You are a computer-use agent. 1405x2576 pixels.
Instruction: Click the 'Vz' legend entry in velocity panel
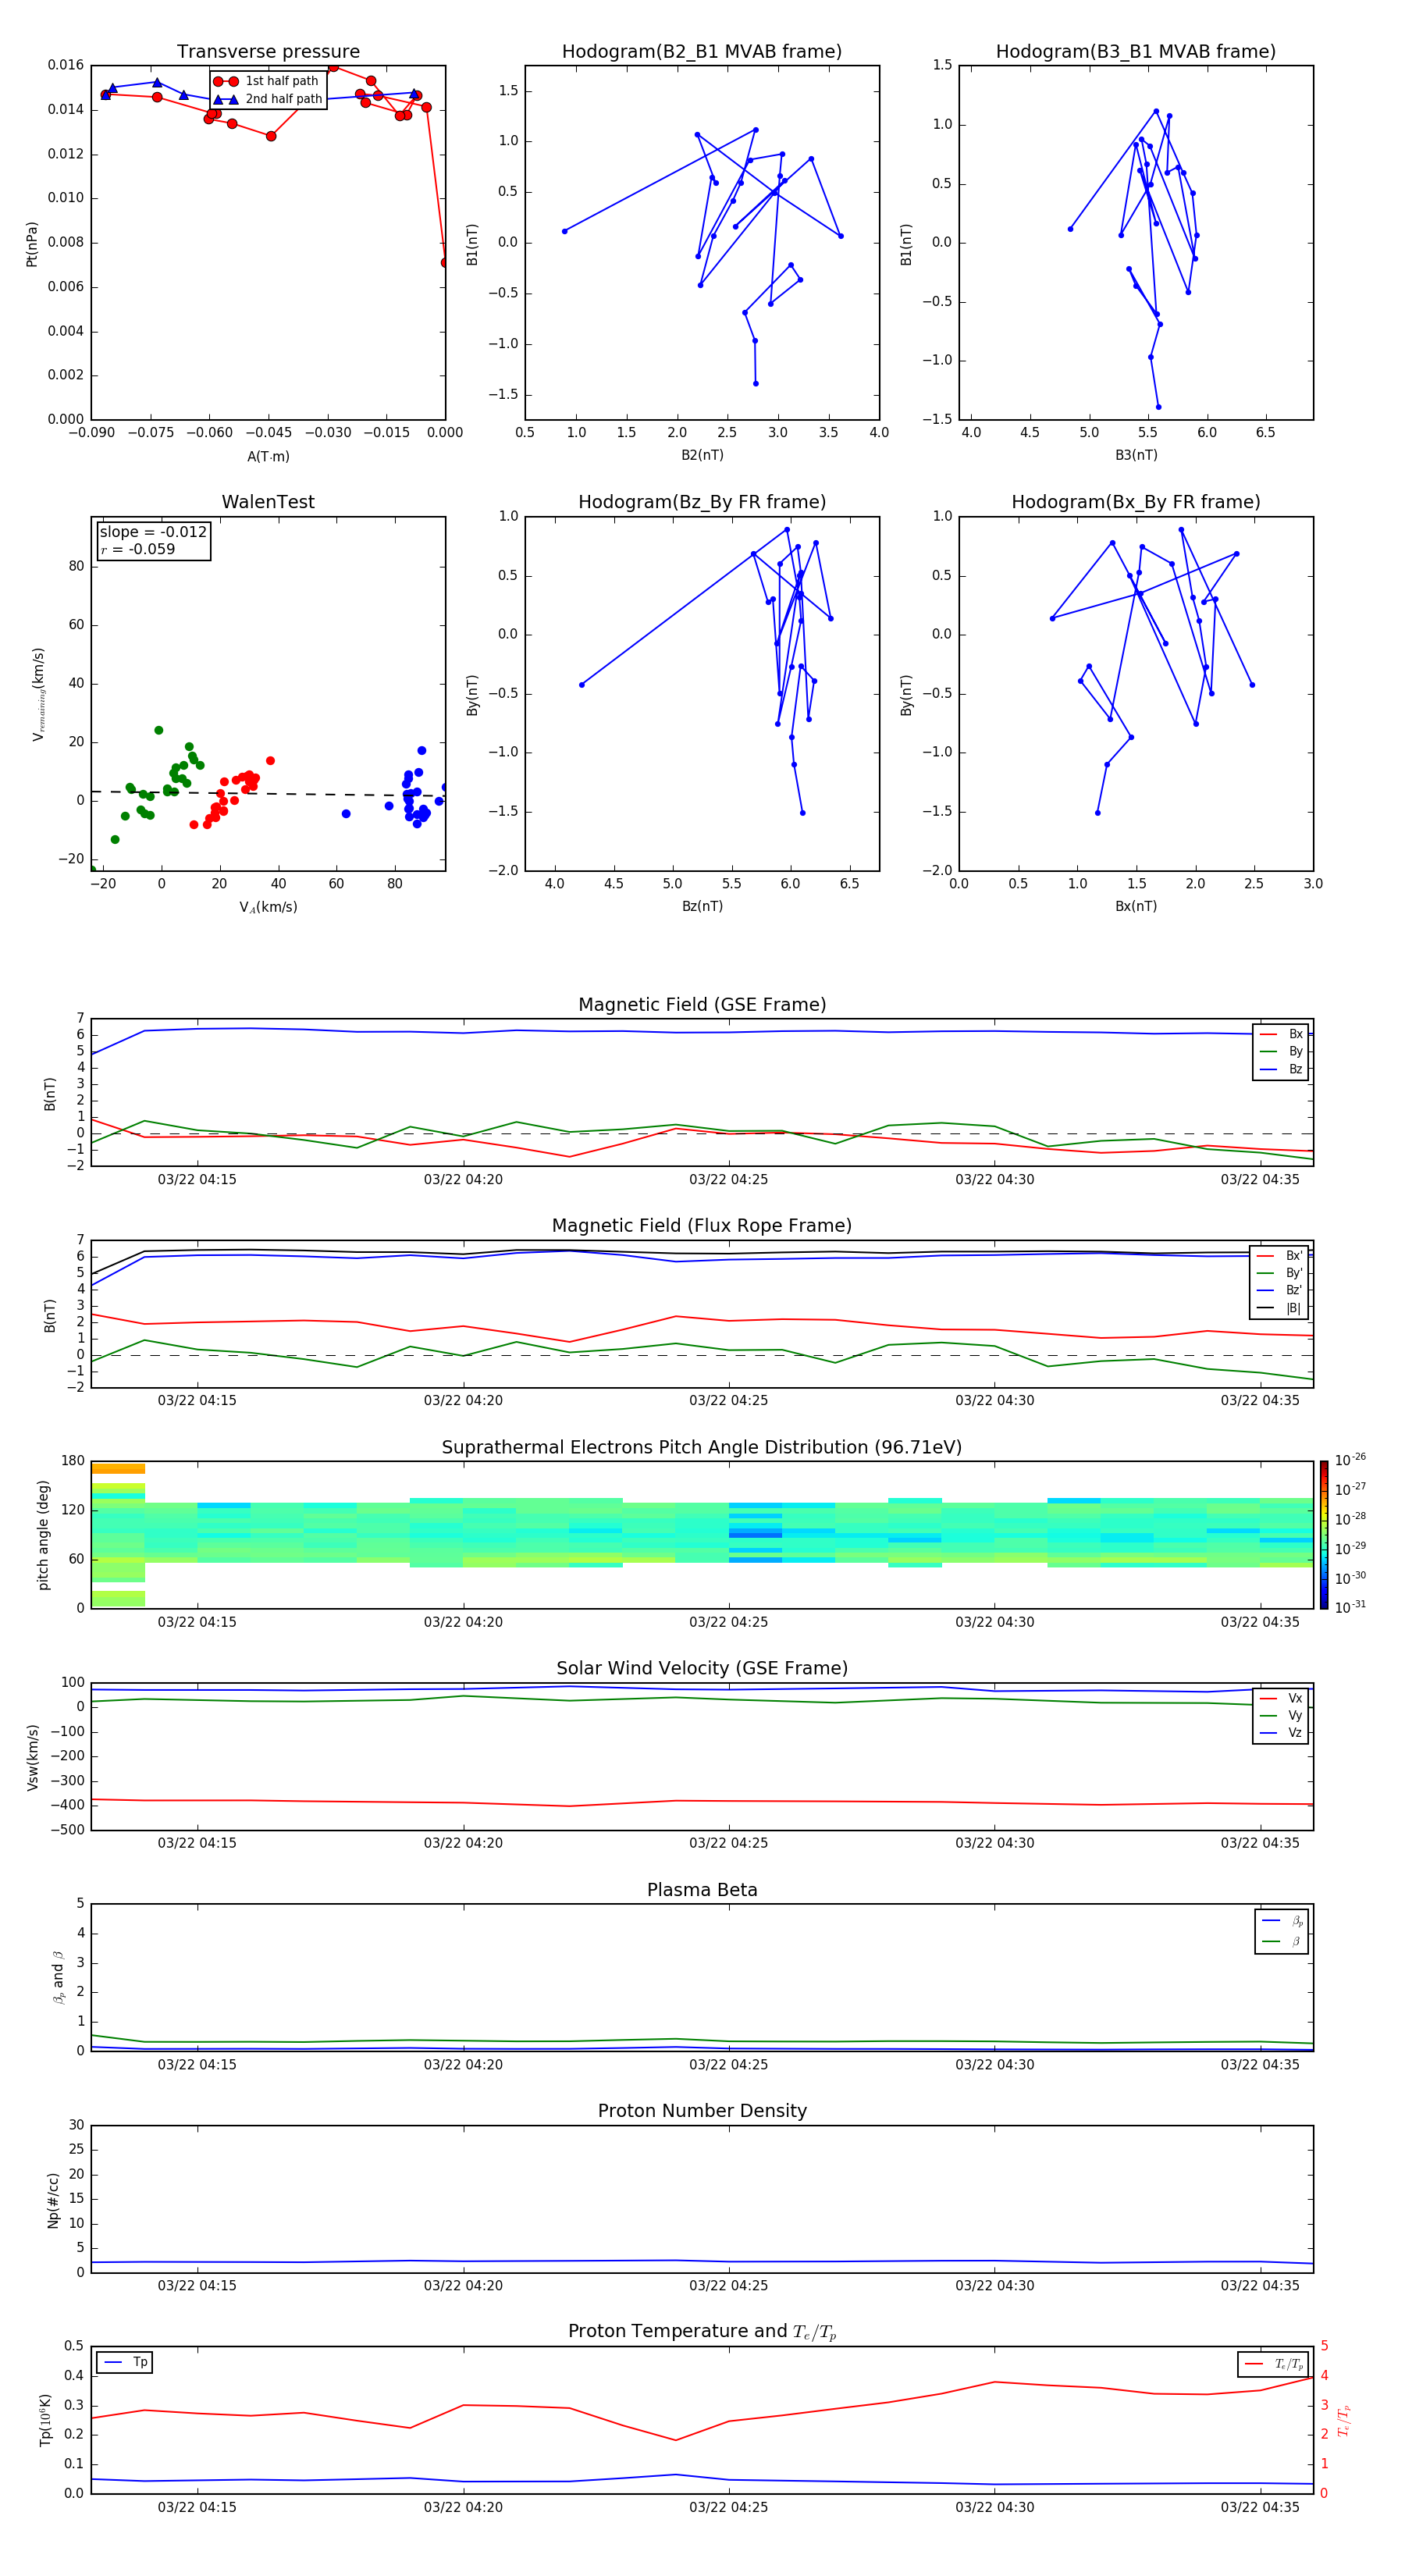[x=1281, y=1733]
